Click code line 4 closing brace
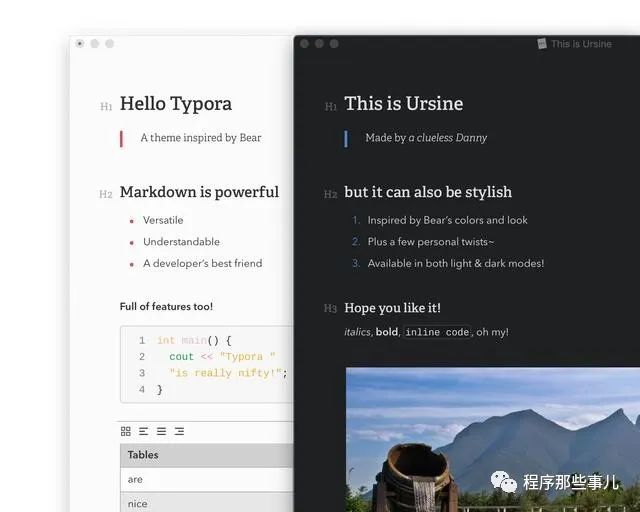 (160, 390)
